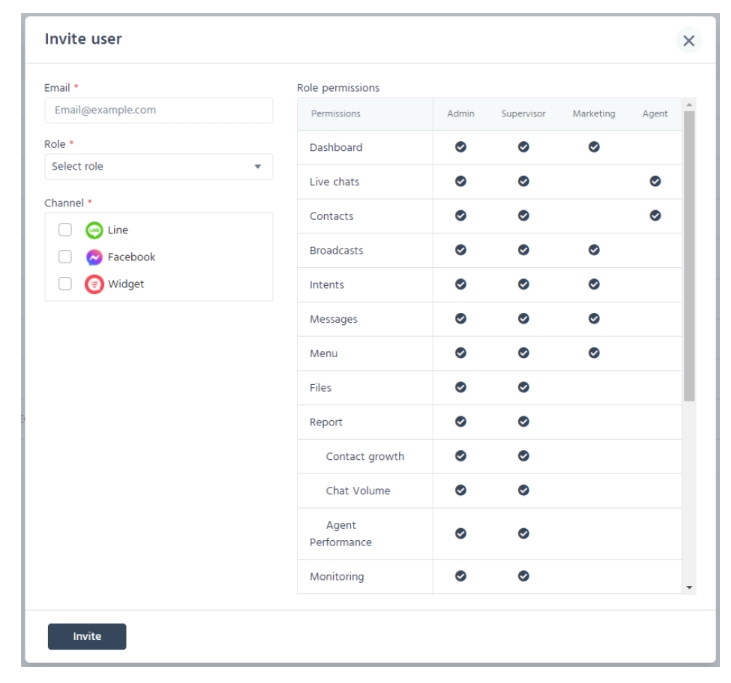Click the Contacts permission label

pyautogui.click(x=331, y=216)
